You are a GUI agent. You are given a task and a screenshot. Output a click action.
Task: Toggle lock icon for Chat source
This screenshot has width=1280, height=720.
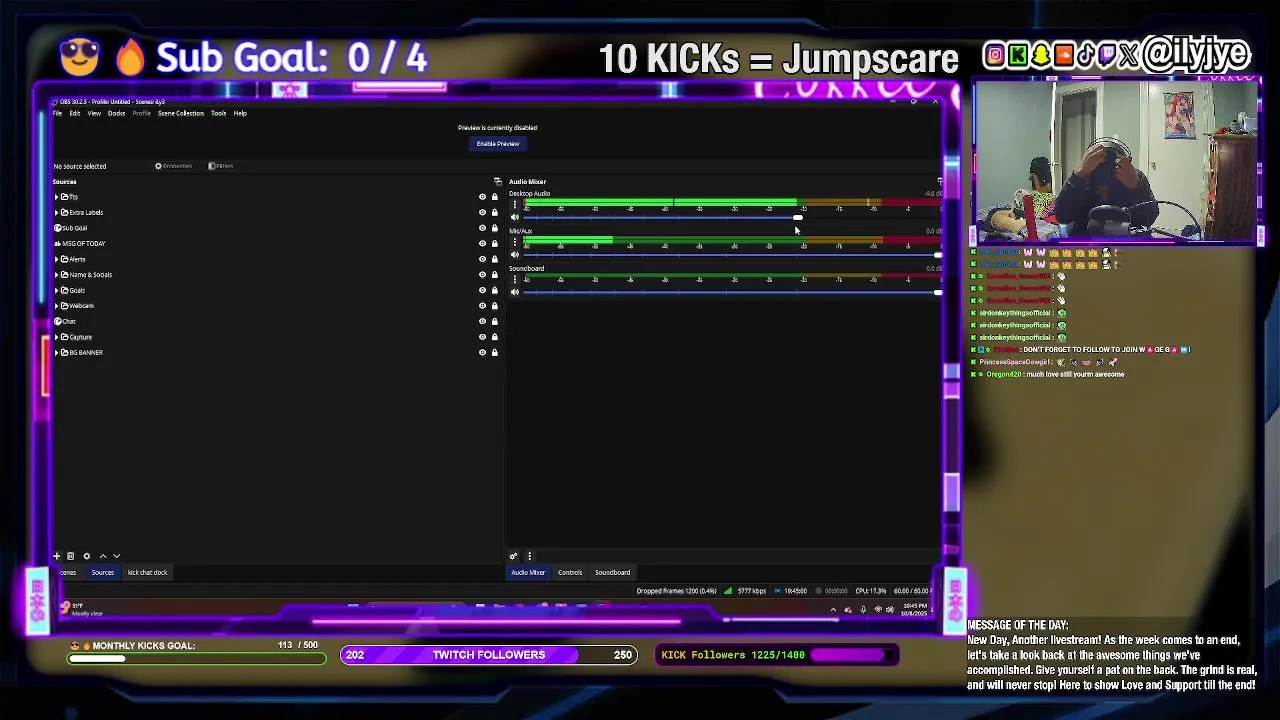coord(494,321)
